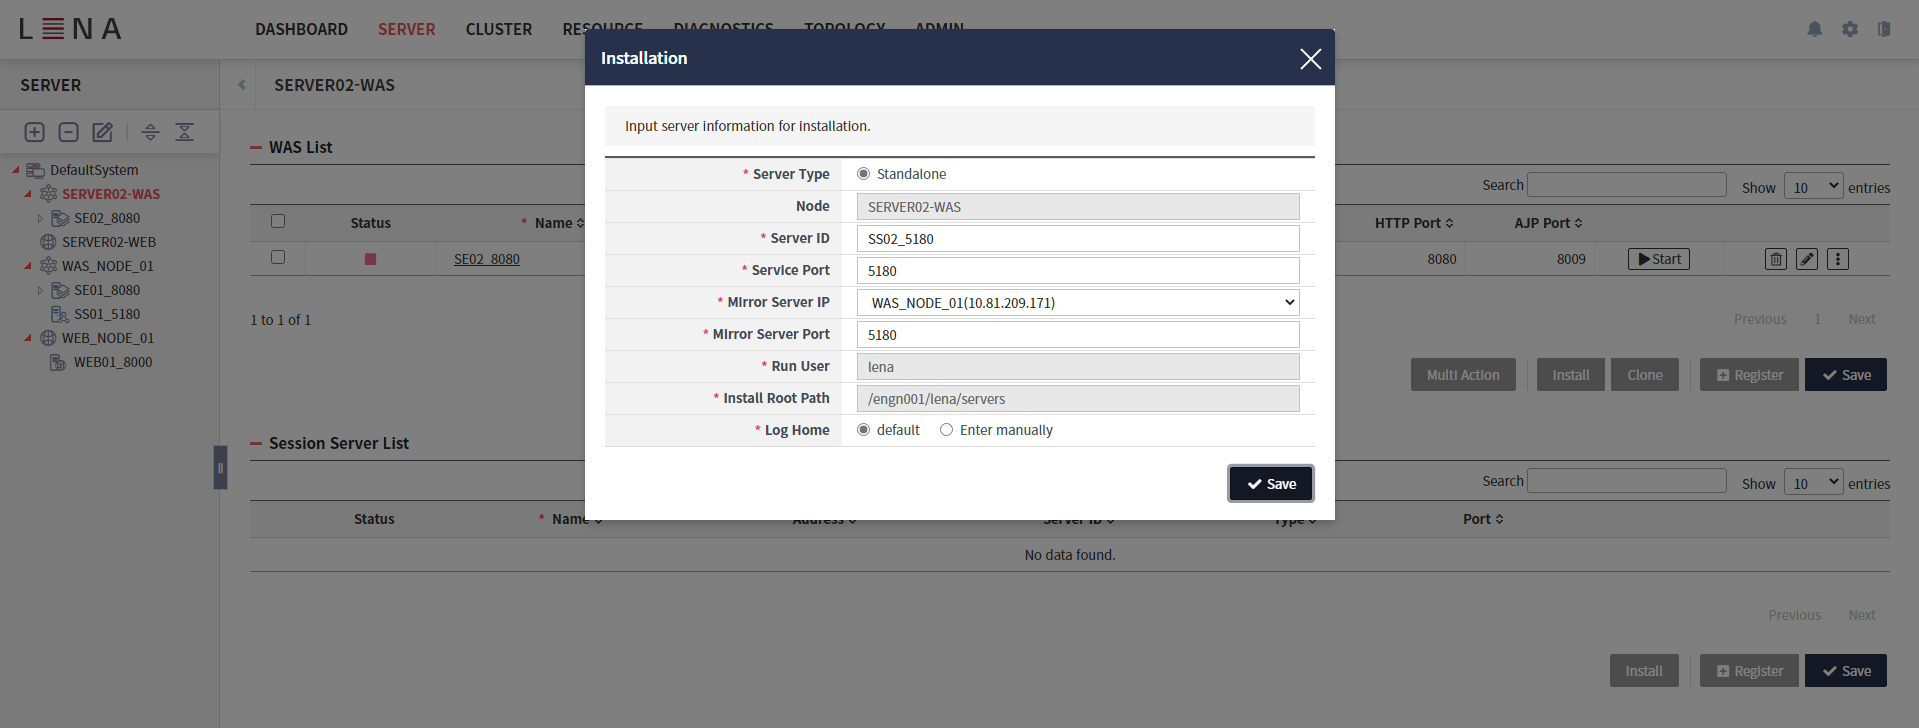Open the Mirror Server IP dropdown
The image size is (1919, 728).
(x=1077, y=303)
